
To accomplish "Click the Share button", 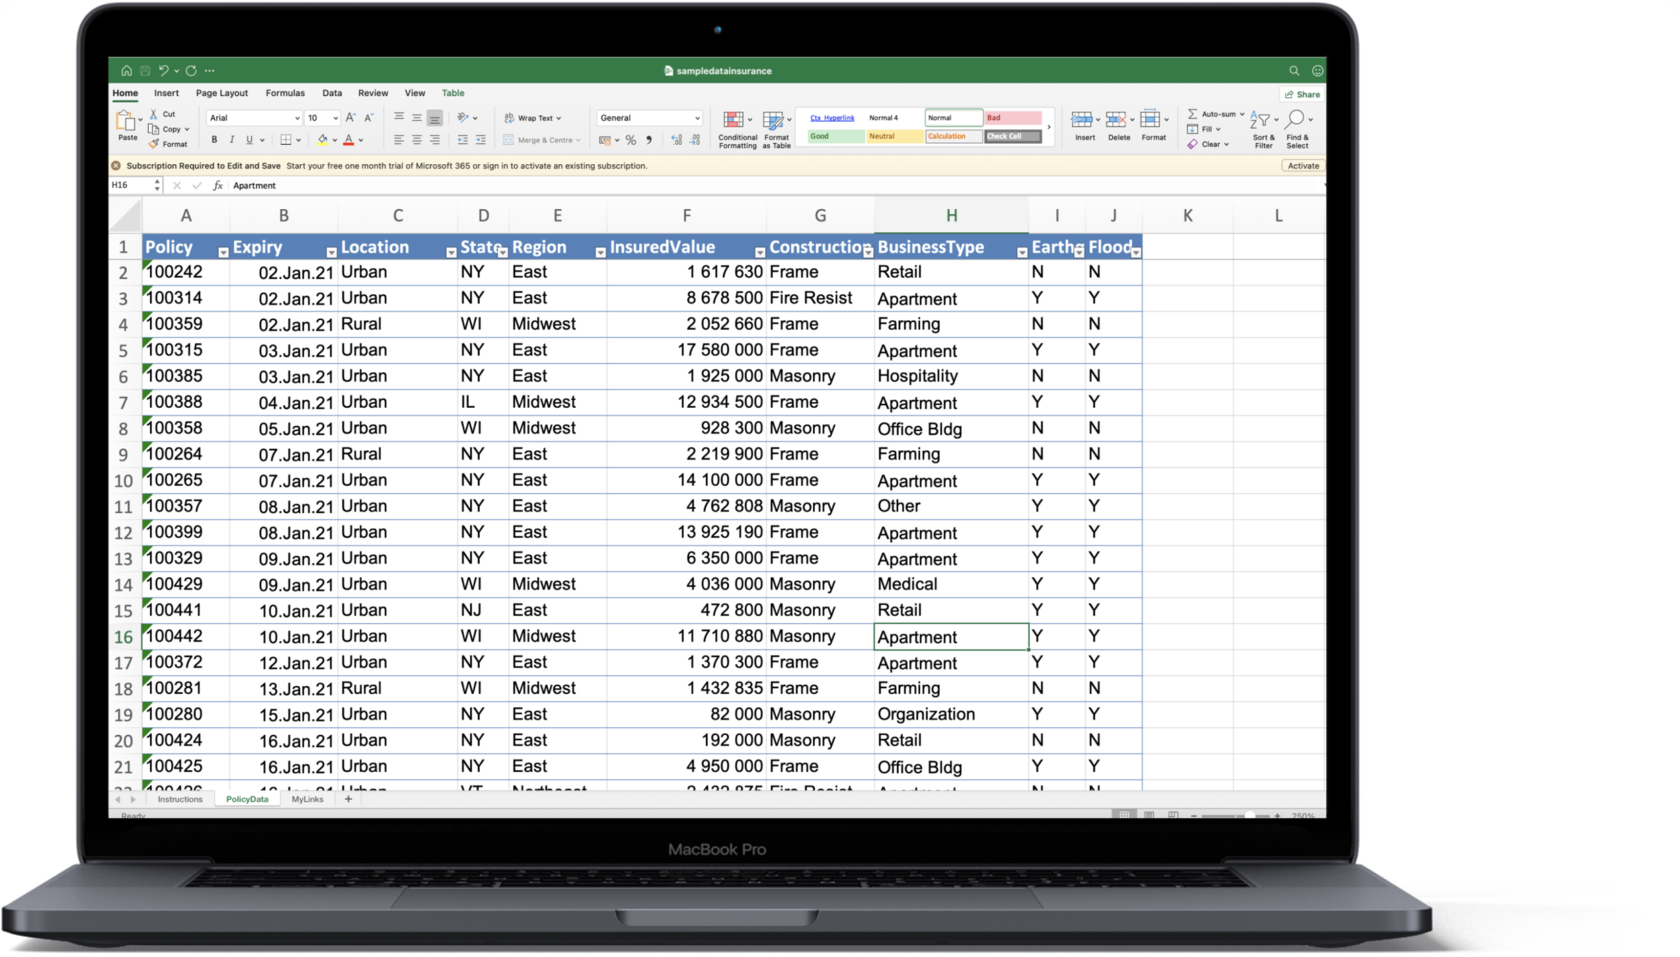I will [x=1302, y=94].
